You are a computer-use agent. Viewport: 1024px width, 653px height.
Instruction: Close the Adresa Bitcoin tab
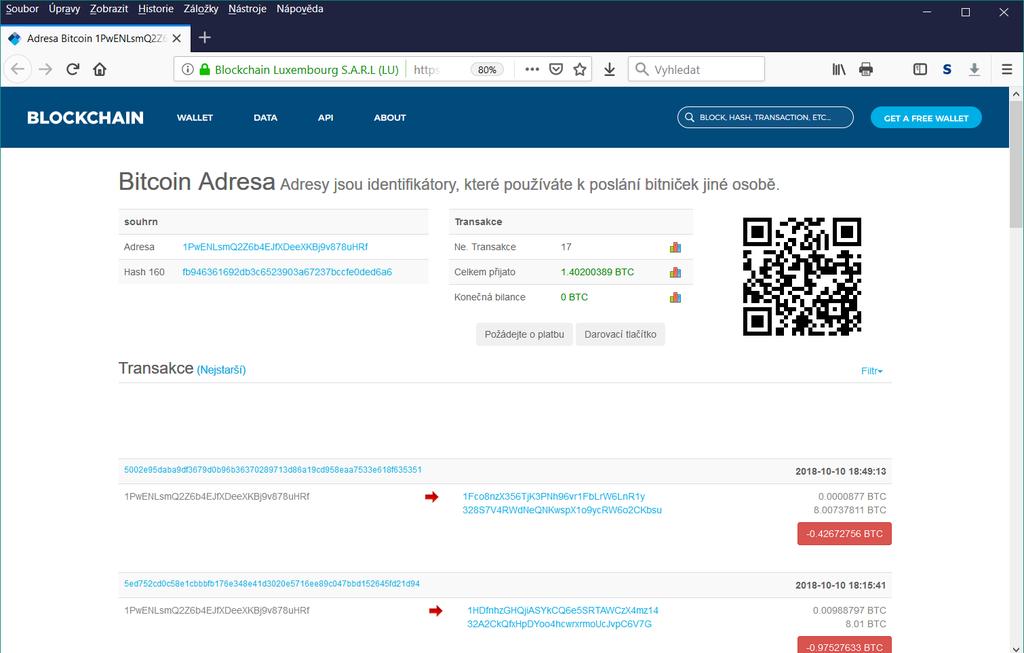[176, 39]
